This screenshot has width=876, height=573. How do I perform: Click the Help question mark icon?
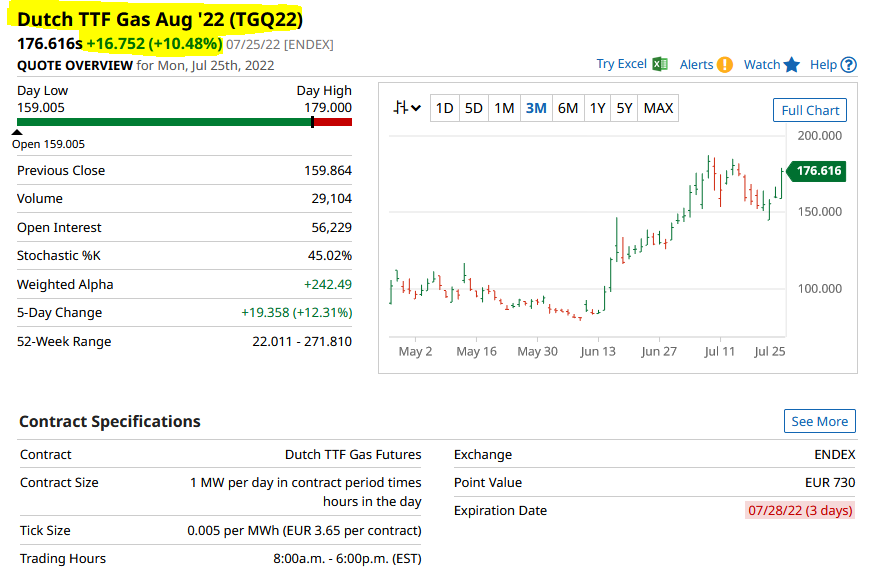pyautogui.click(x=849, y=65)
